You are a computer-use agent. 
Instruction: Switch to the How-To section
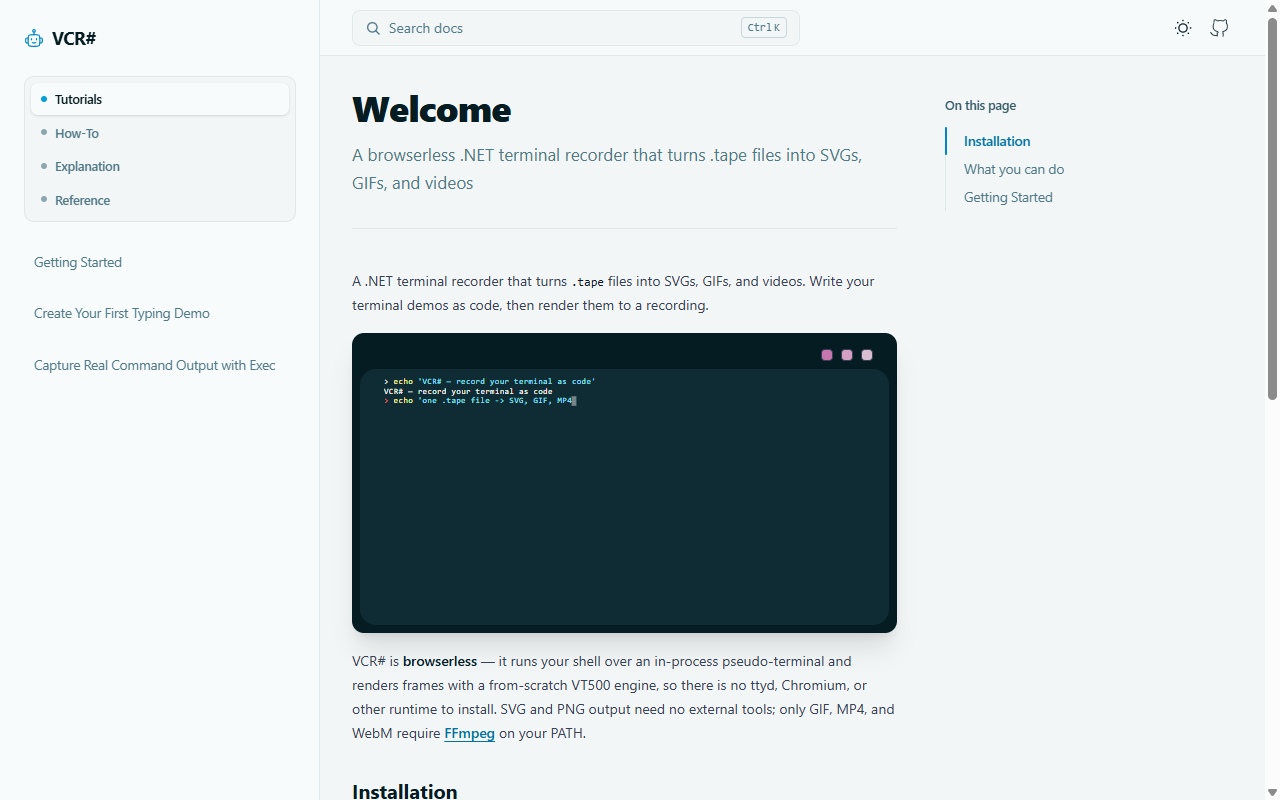click(160, 133)
